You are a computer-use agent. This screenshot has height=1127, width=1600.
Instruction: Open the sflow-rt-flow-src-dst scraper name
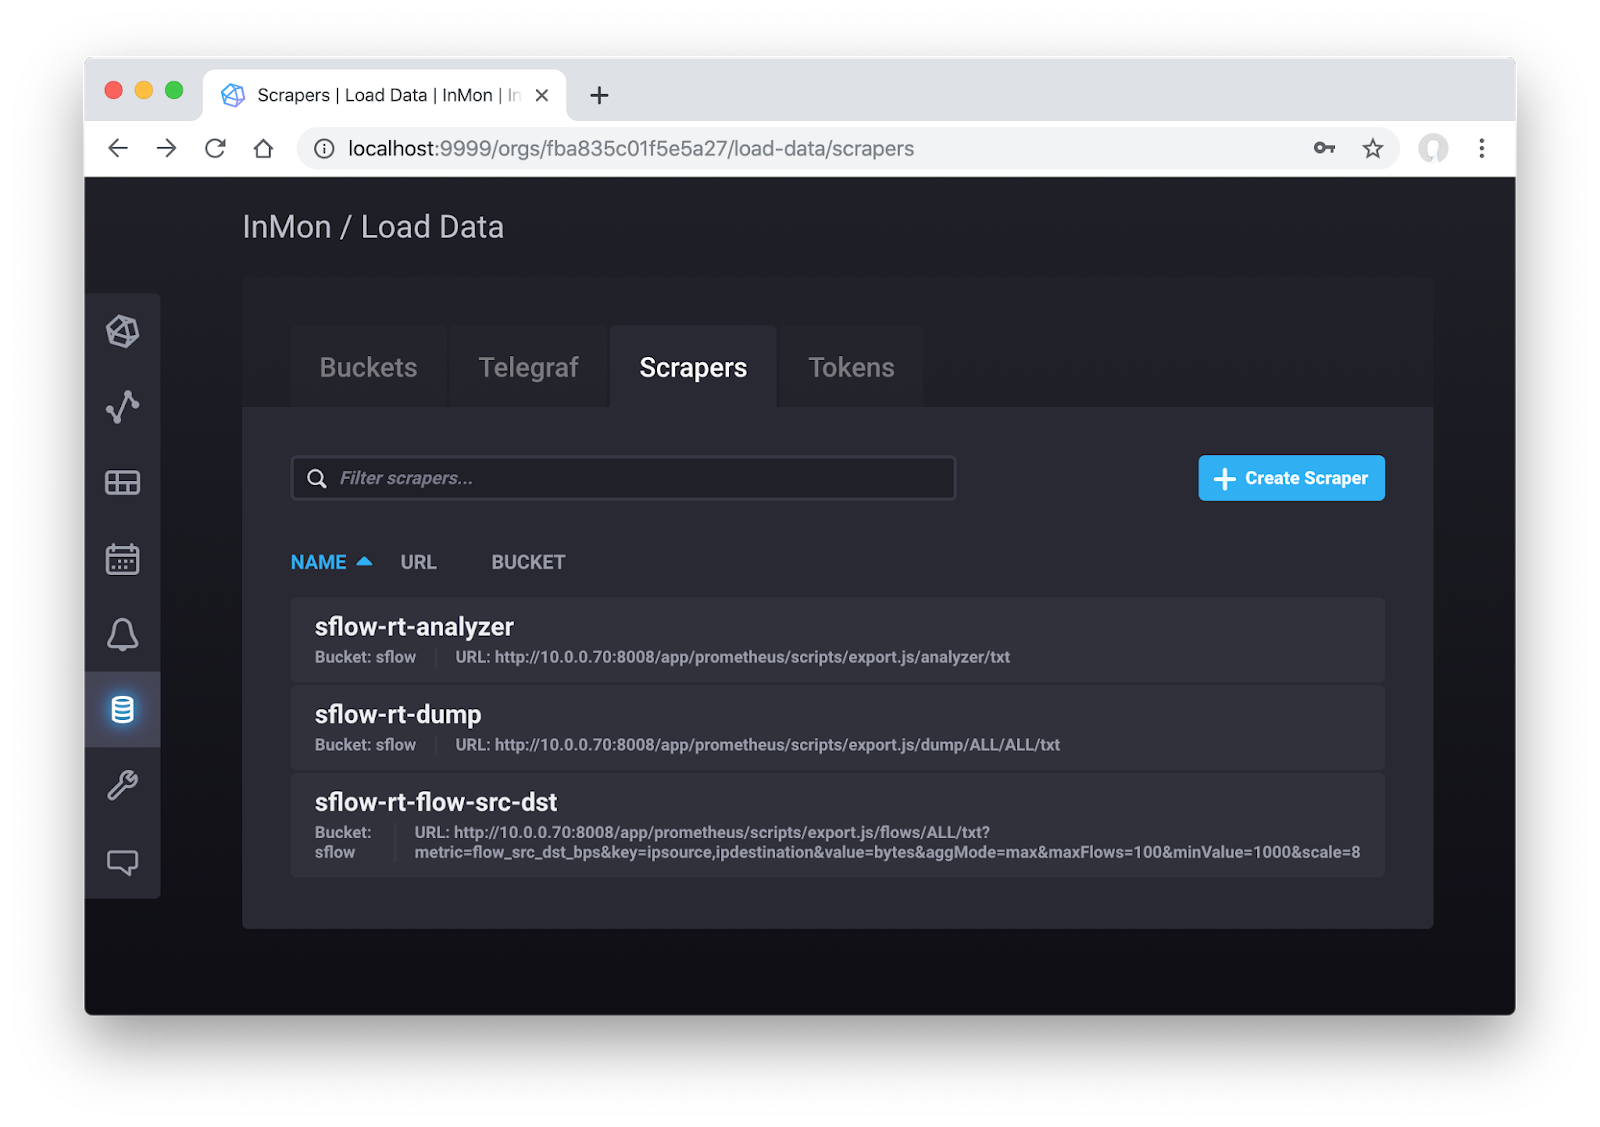coord(436,802)
